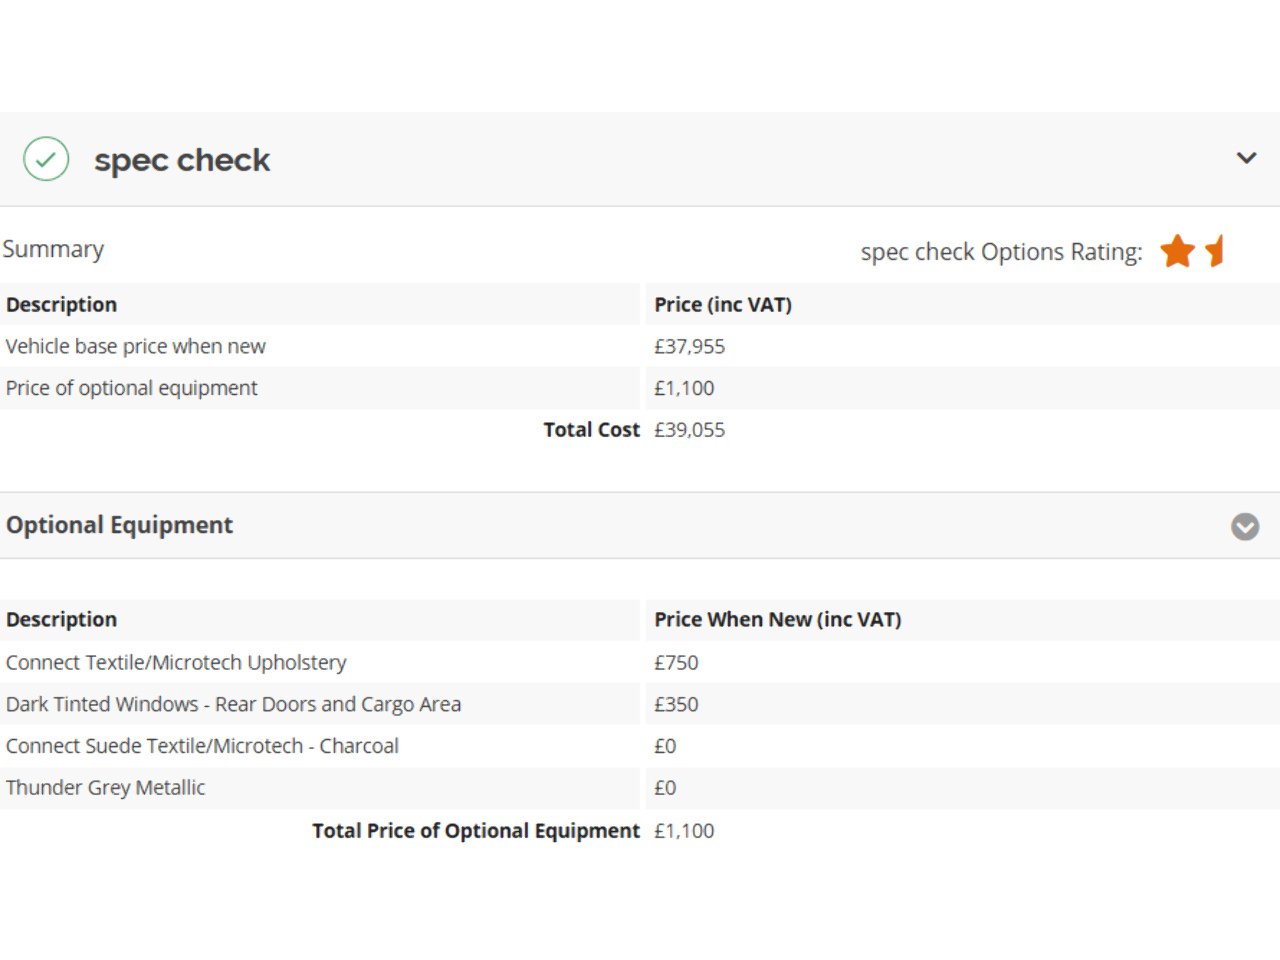Click Connect Suede Textile/Microtech - Charcoal entry
Viewport: 1280px width, 960px height.
pos(202,746)
